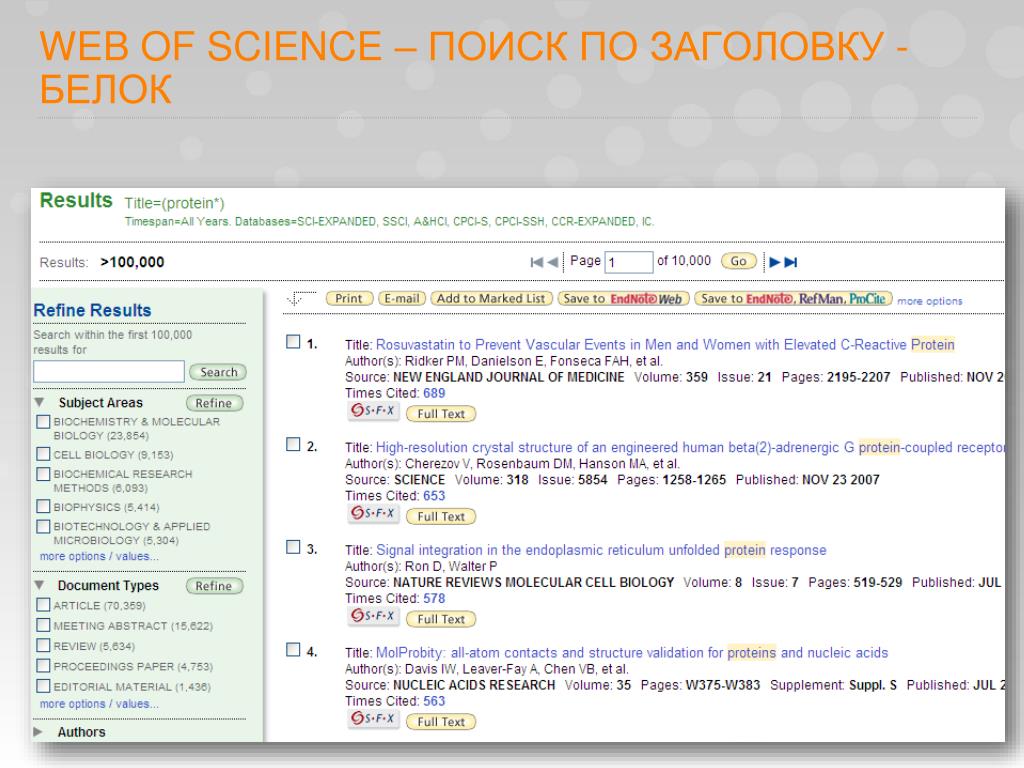The width and height of the screenshot is (1024, 768).
Task: Tick Article document type
Action: coord(43,605)
